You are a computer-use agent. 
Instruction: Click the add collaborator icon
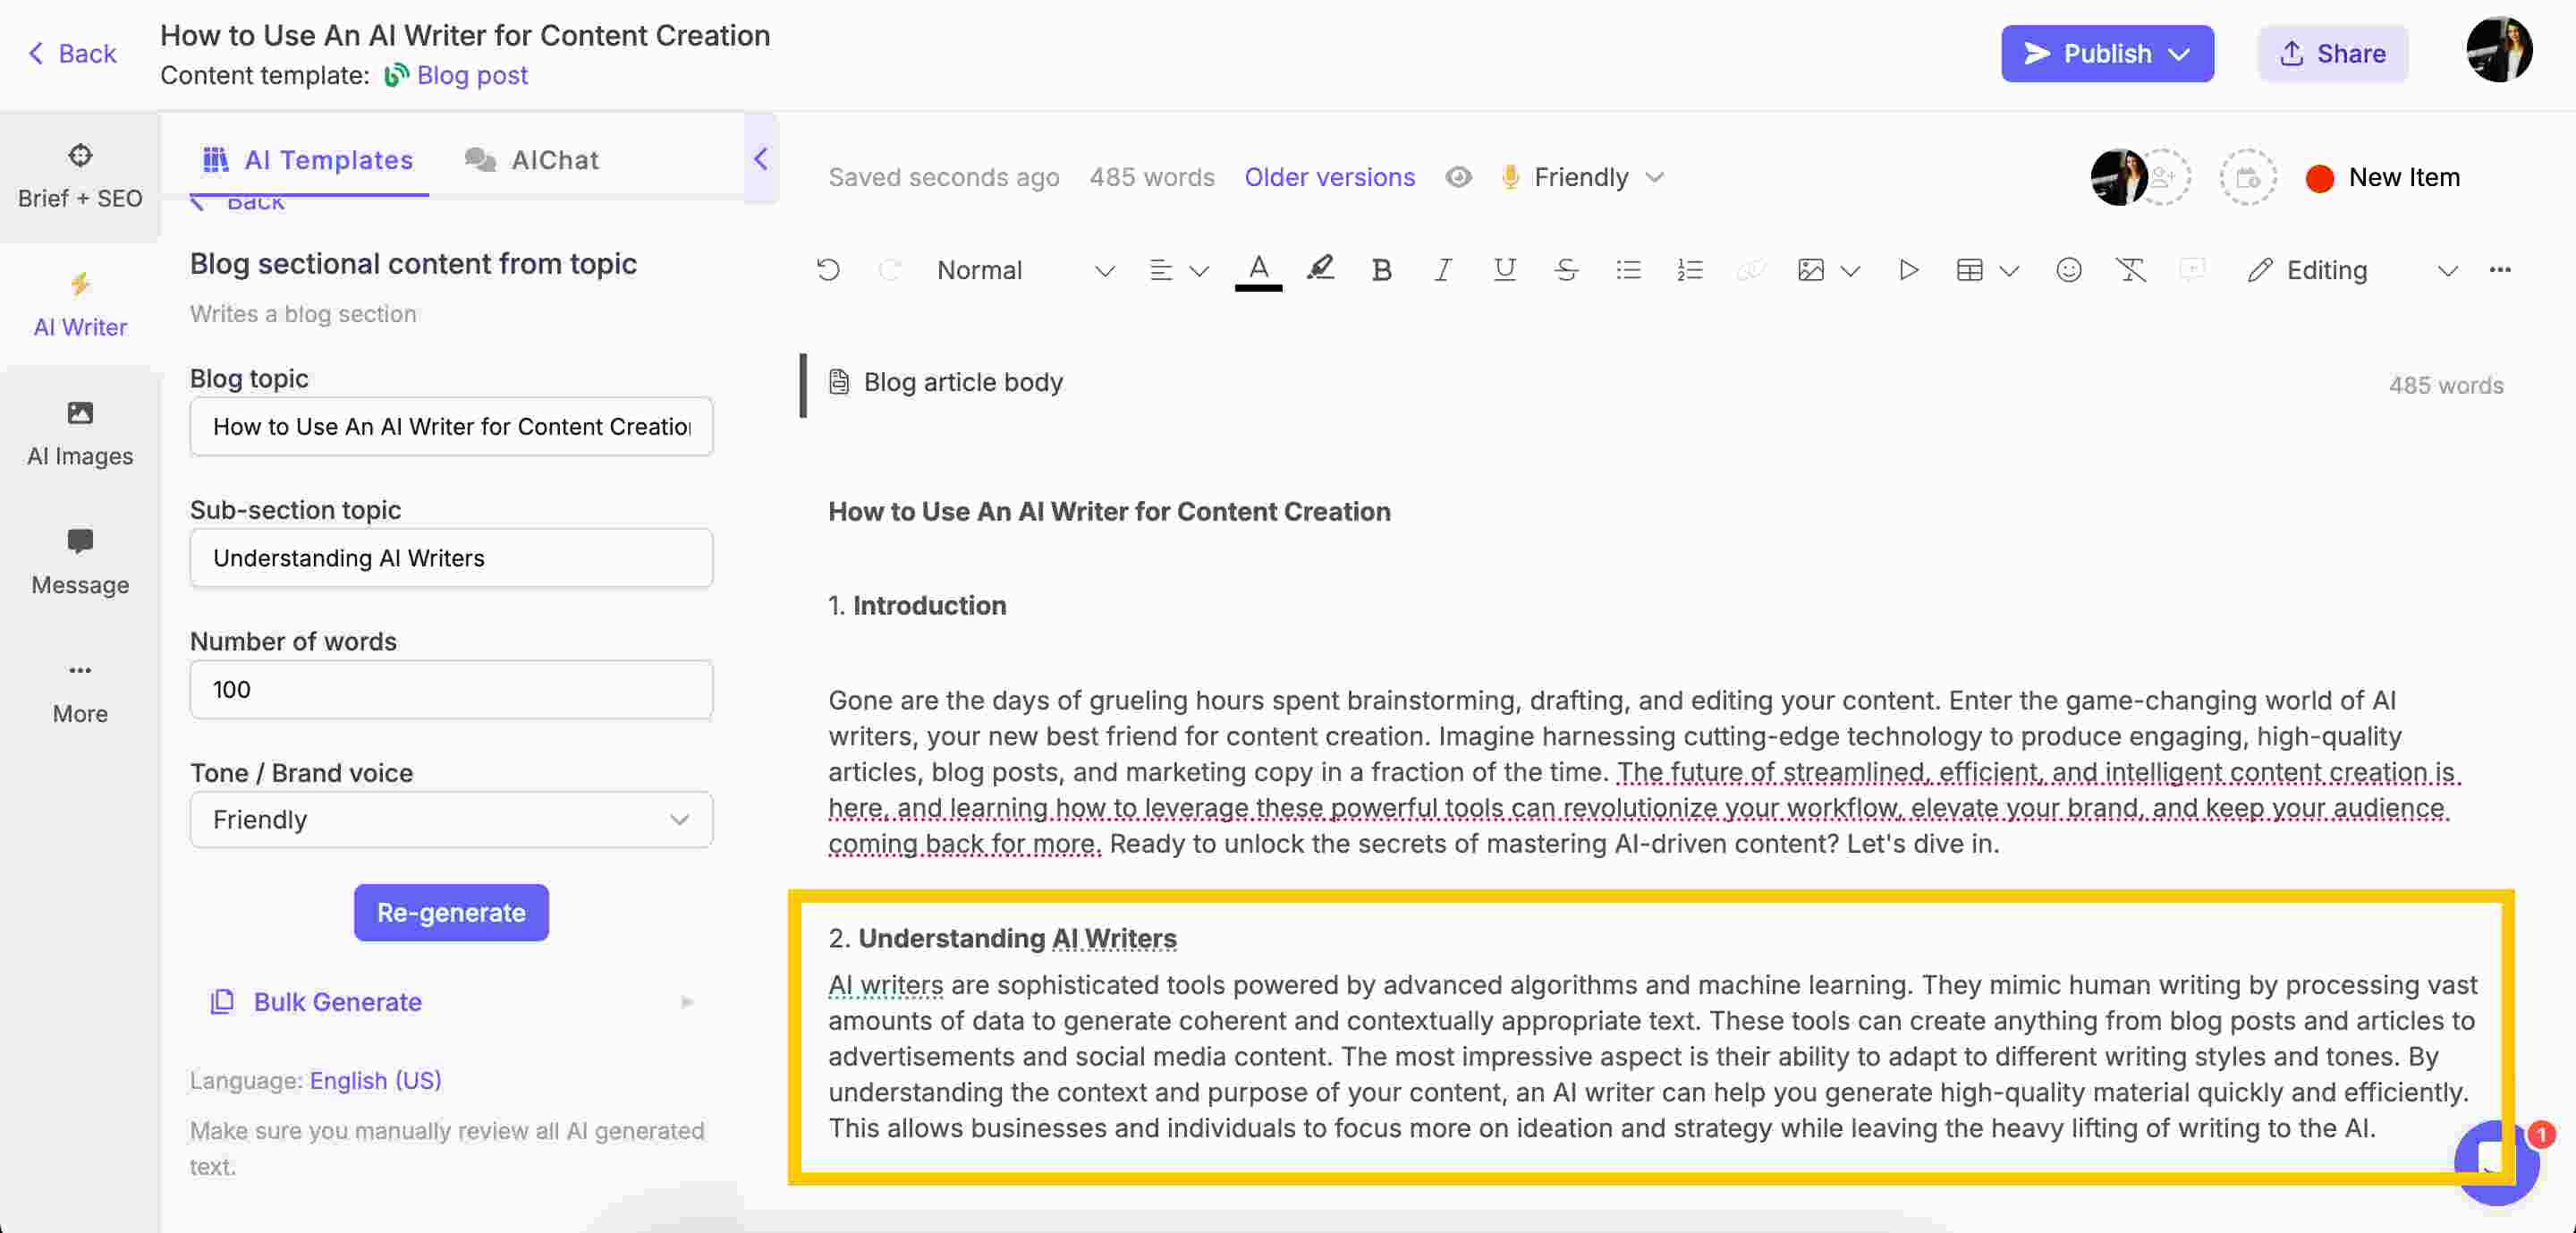point(2163,177)
